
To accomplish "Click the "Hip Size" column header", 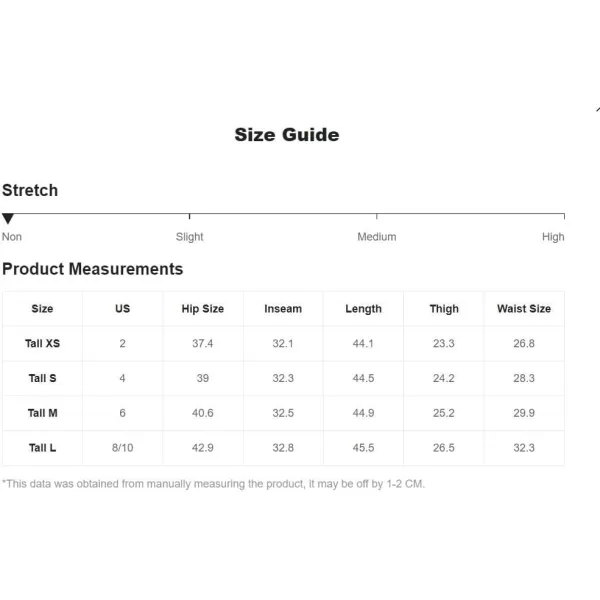I will [203, 309].
